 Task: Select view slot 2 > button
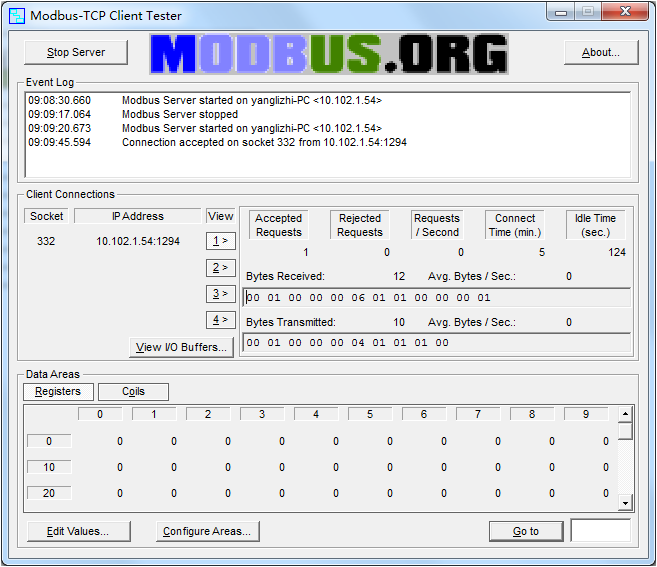pyautogui.click(x=220, y=267)
